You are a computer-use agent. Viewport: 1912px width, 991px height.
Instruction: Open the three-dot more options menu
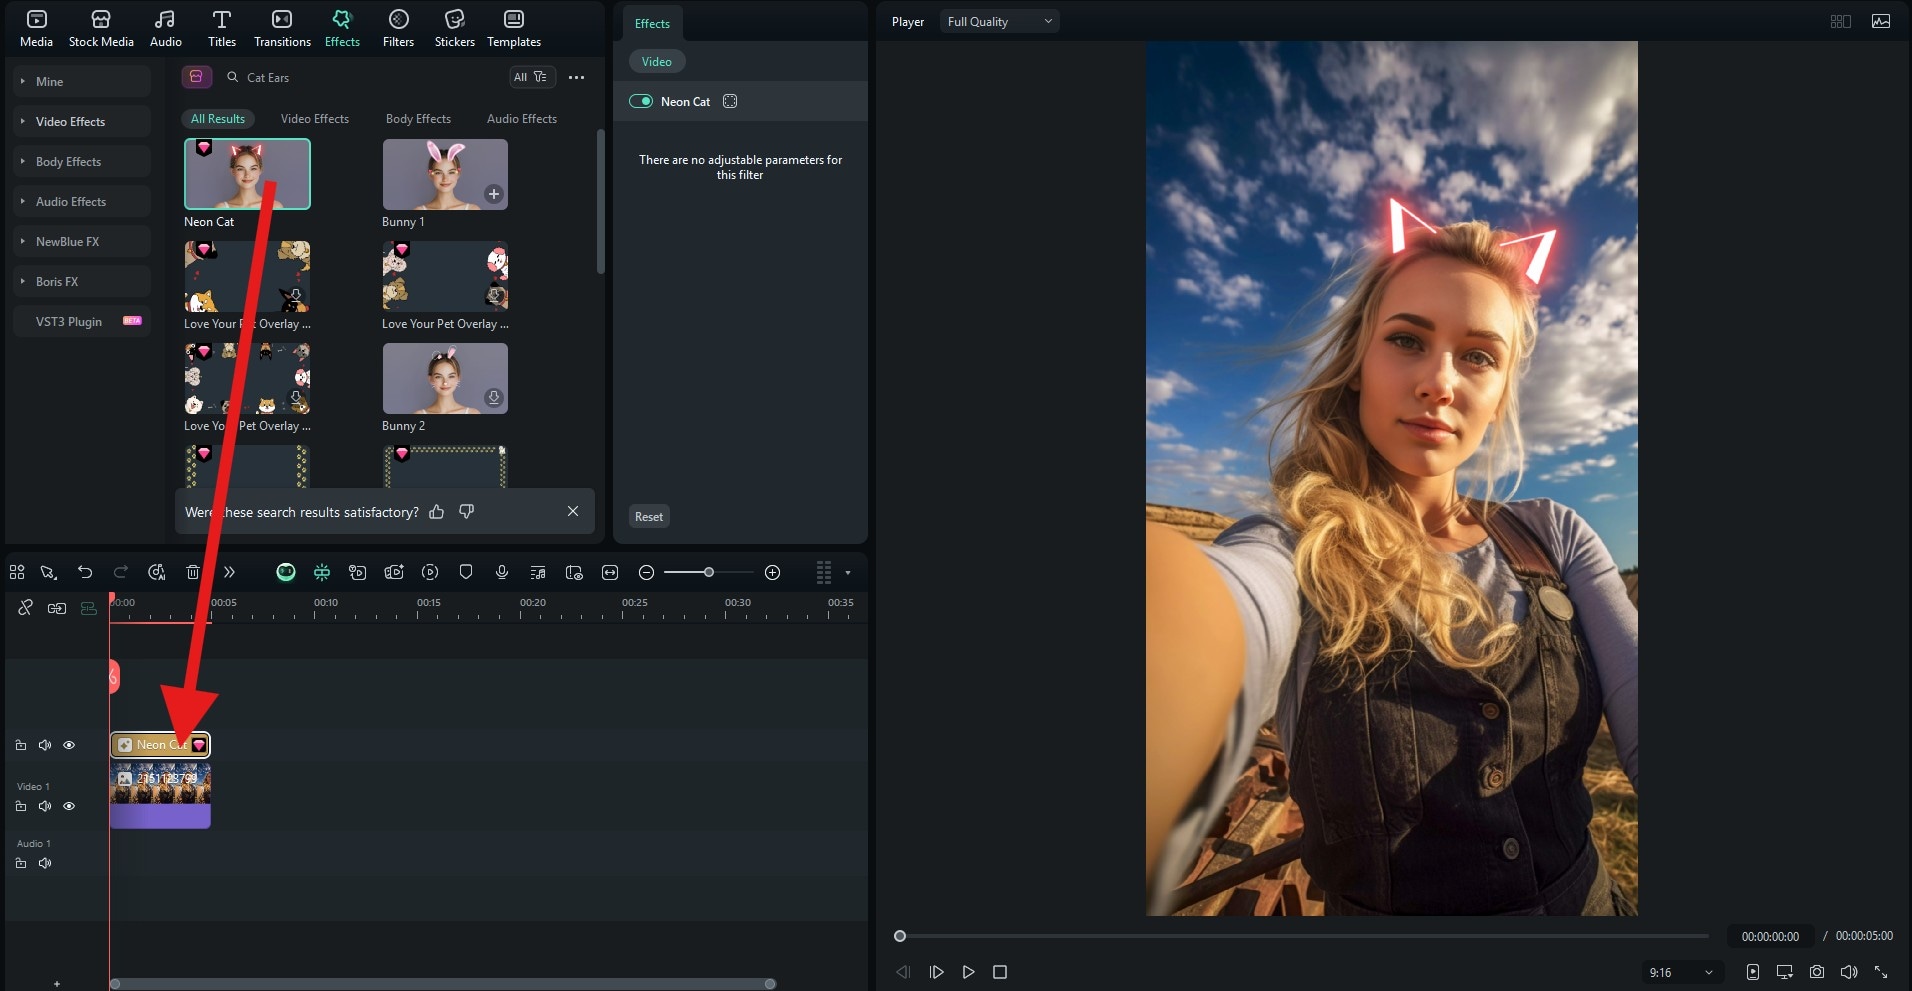point(576,77)
